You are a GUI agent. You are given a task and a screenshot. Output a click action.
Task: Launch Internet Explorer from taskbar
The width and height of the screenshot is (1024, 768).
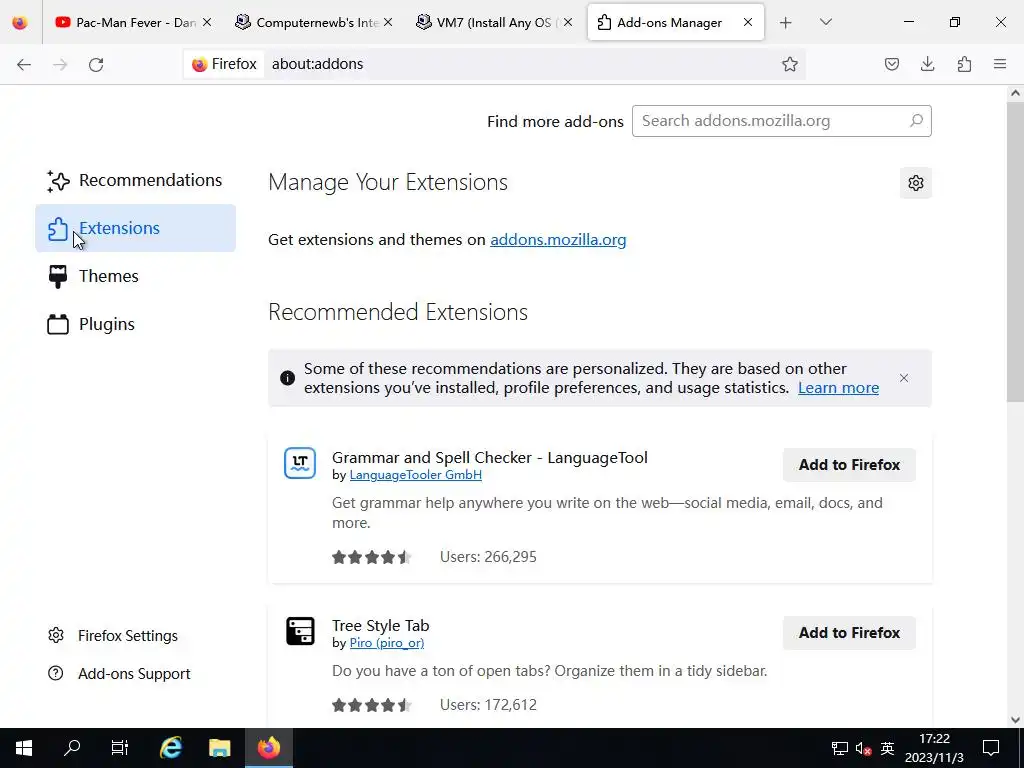[x=171, y=748]
